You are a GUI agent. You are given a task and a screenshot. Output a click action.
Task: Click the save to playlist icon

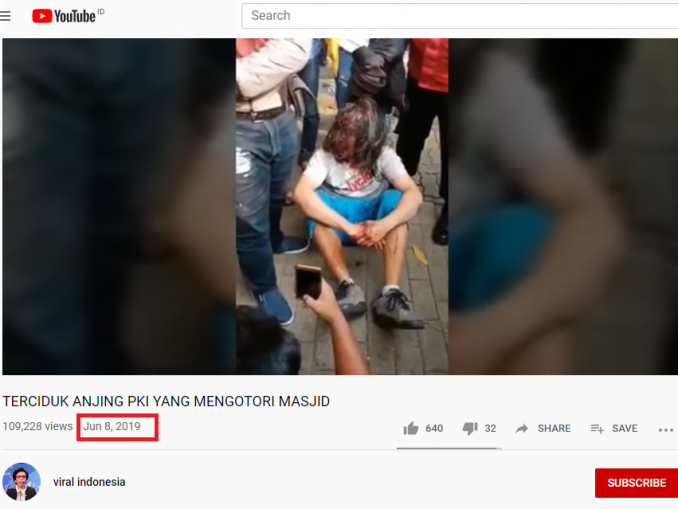click(x=597, y=428)
